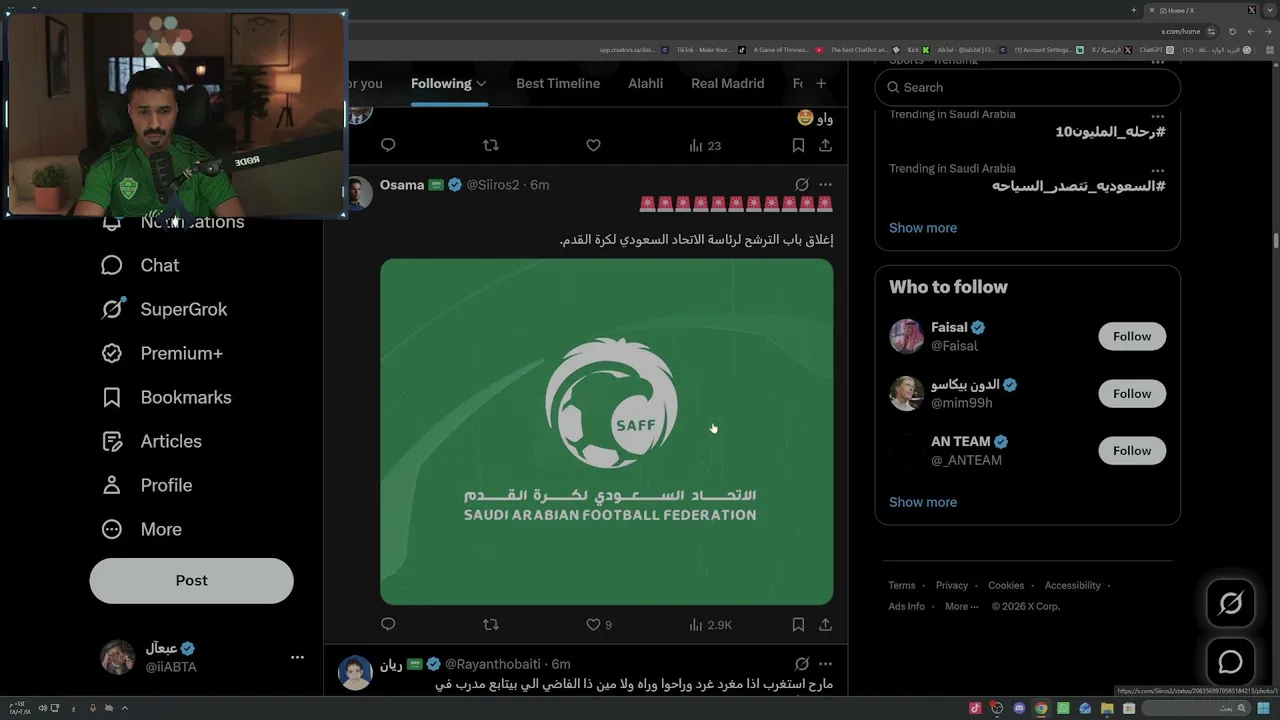Open three-dot menu on Rayanthobaiti's post

(825, 664)
